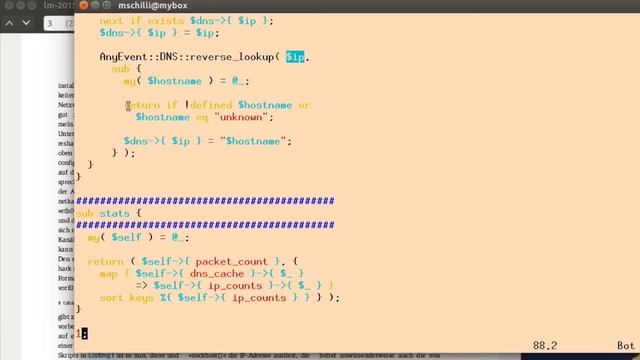
Task: Click the dns_cache hash key
Action: pos(217,273)
